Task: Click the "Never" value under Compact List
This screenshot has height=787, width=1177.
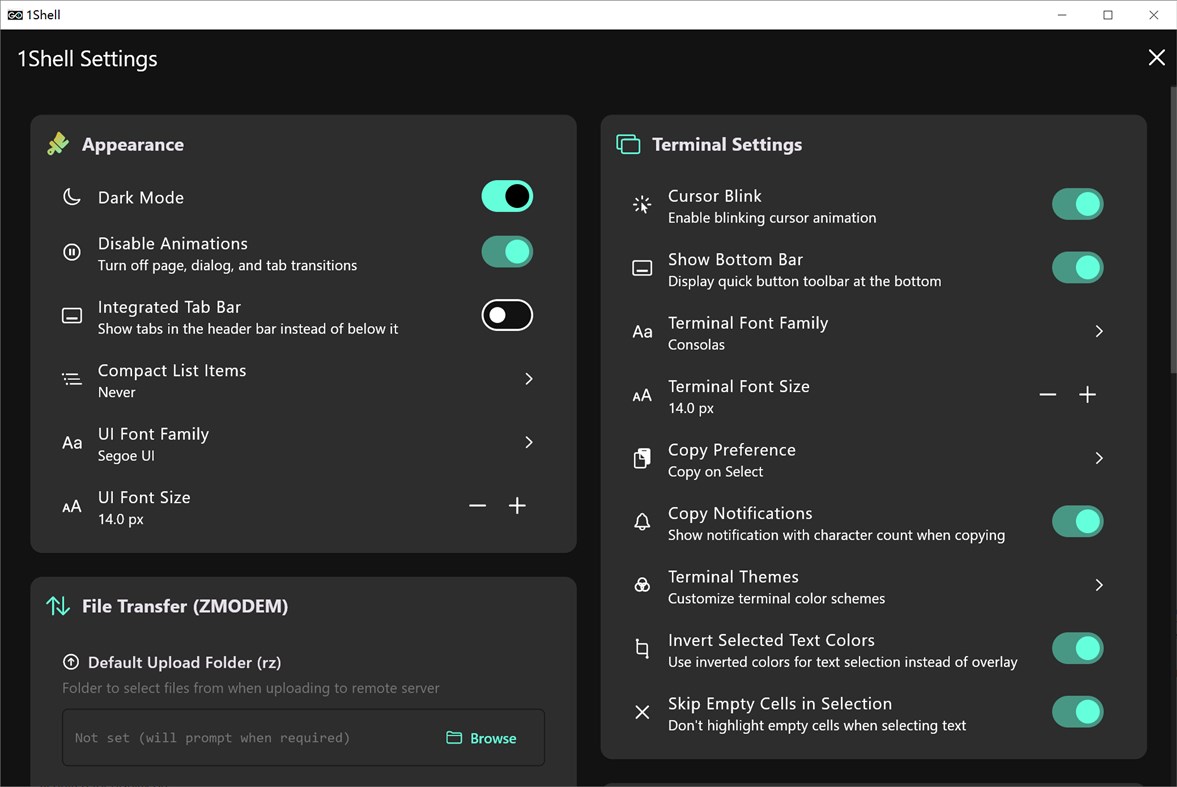Action: click(x=116, y=392)
